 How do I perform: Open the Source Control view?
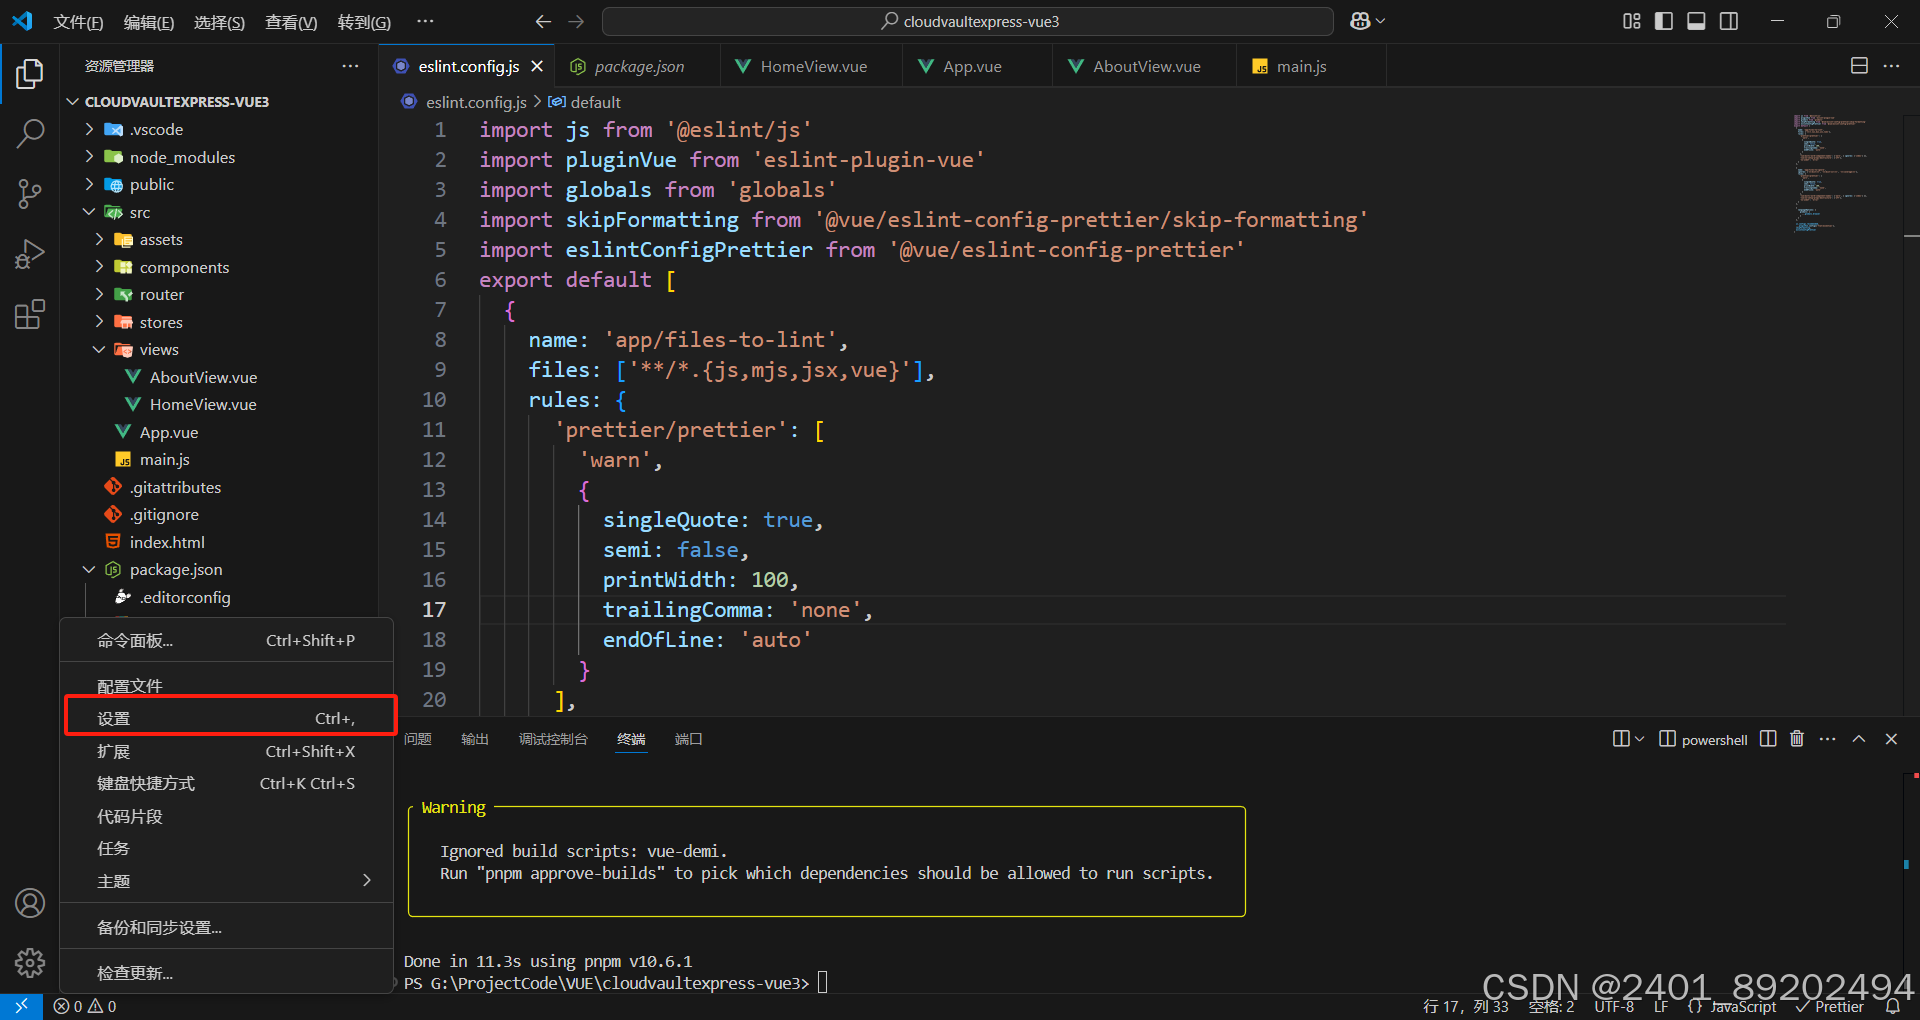[30, 194]
